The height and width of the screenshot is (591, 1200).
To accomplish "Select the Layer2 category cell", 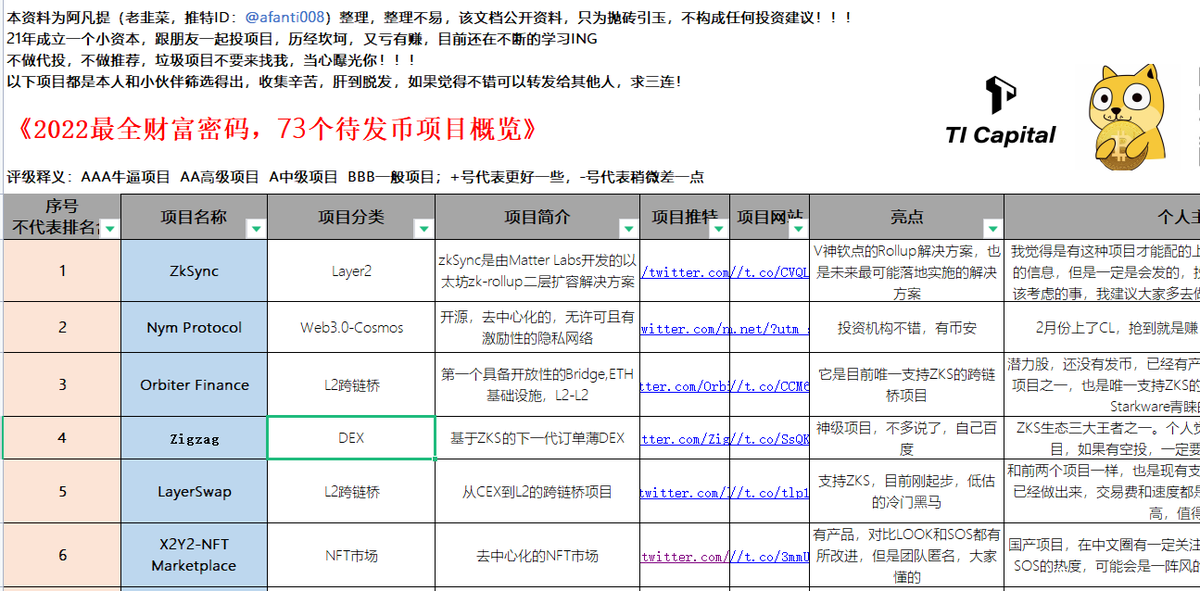I will (351, 271).
